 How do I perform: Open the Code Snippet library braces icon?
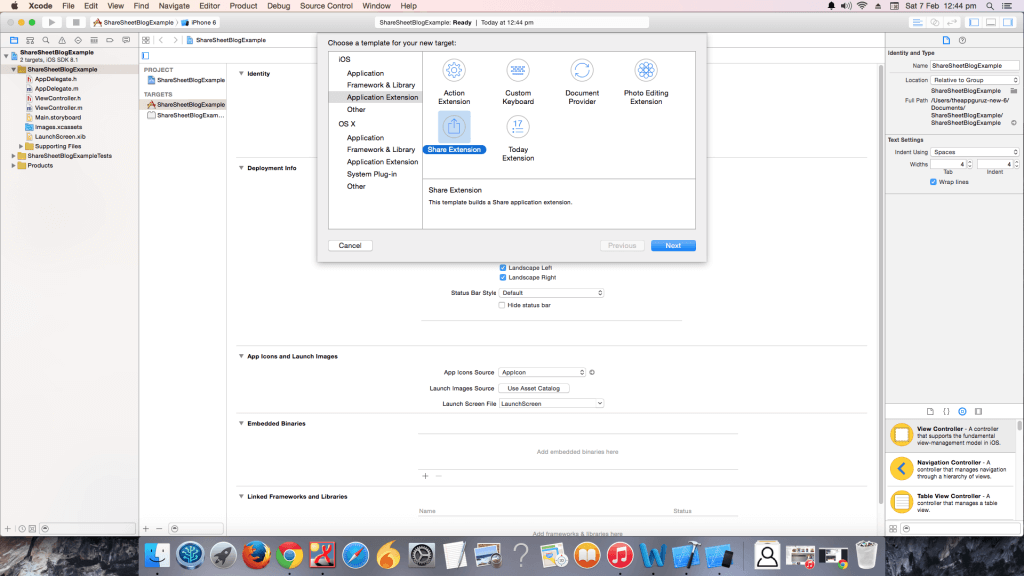tap(946, 411)
